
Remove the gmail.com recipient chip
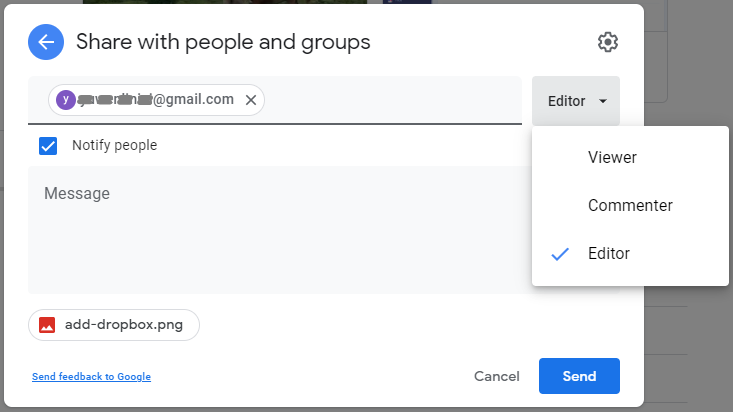pos(251,100)
